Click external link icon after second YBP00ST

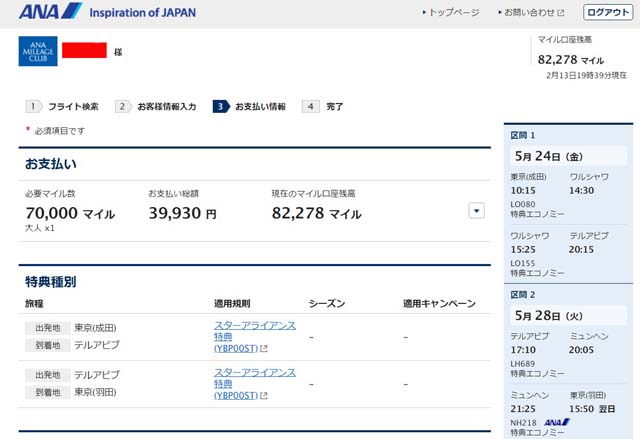pos(263,398)
